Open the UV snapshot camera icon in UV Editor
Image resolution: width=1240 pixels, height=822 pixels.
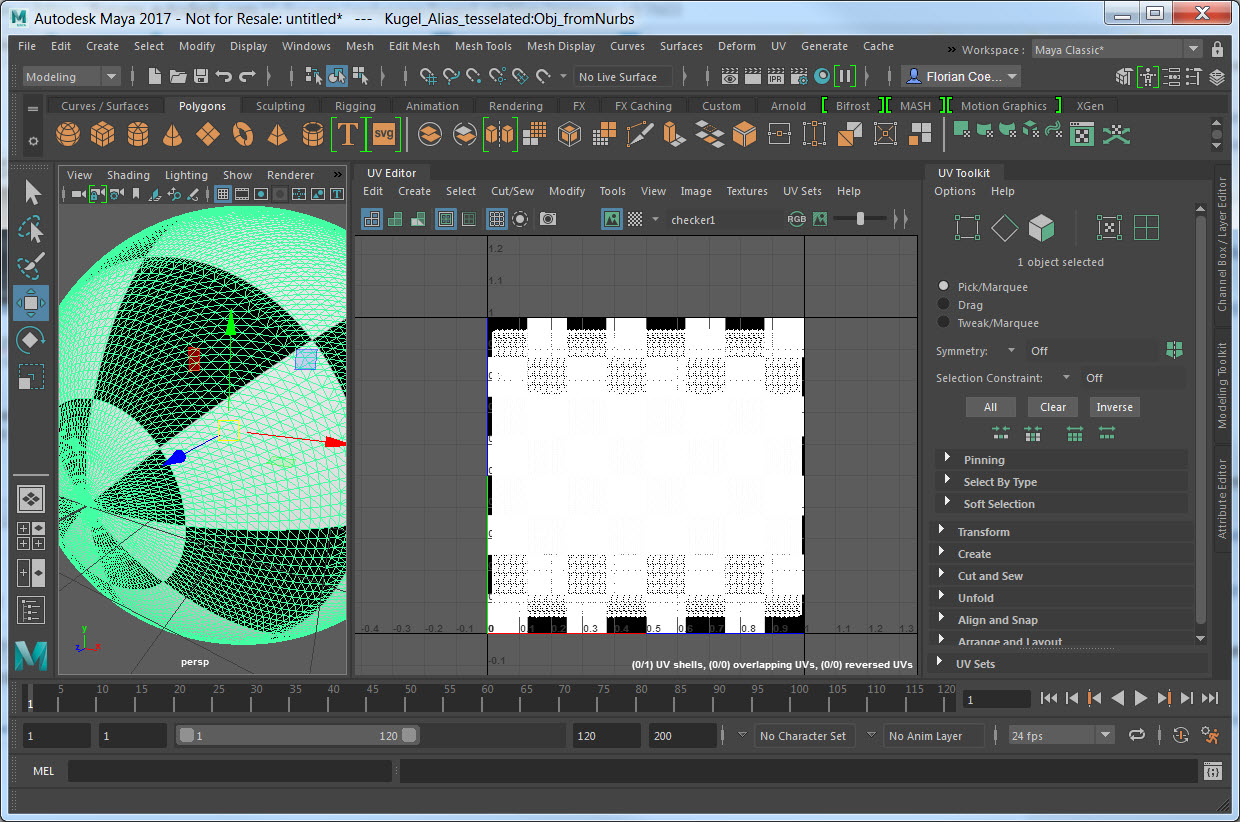click(548, 219)
